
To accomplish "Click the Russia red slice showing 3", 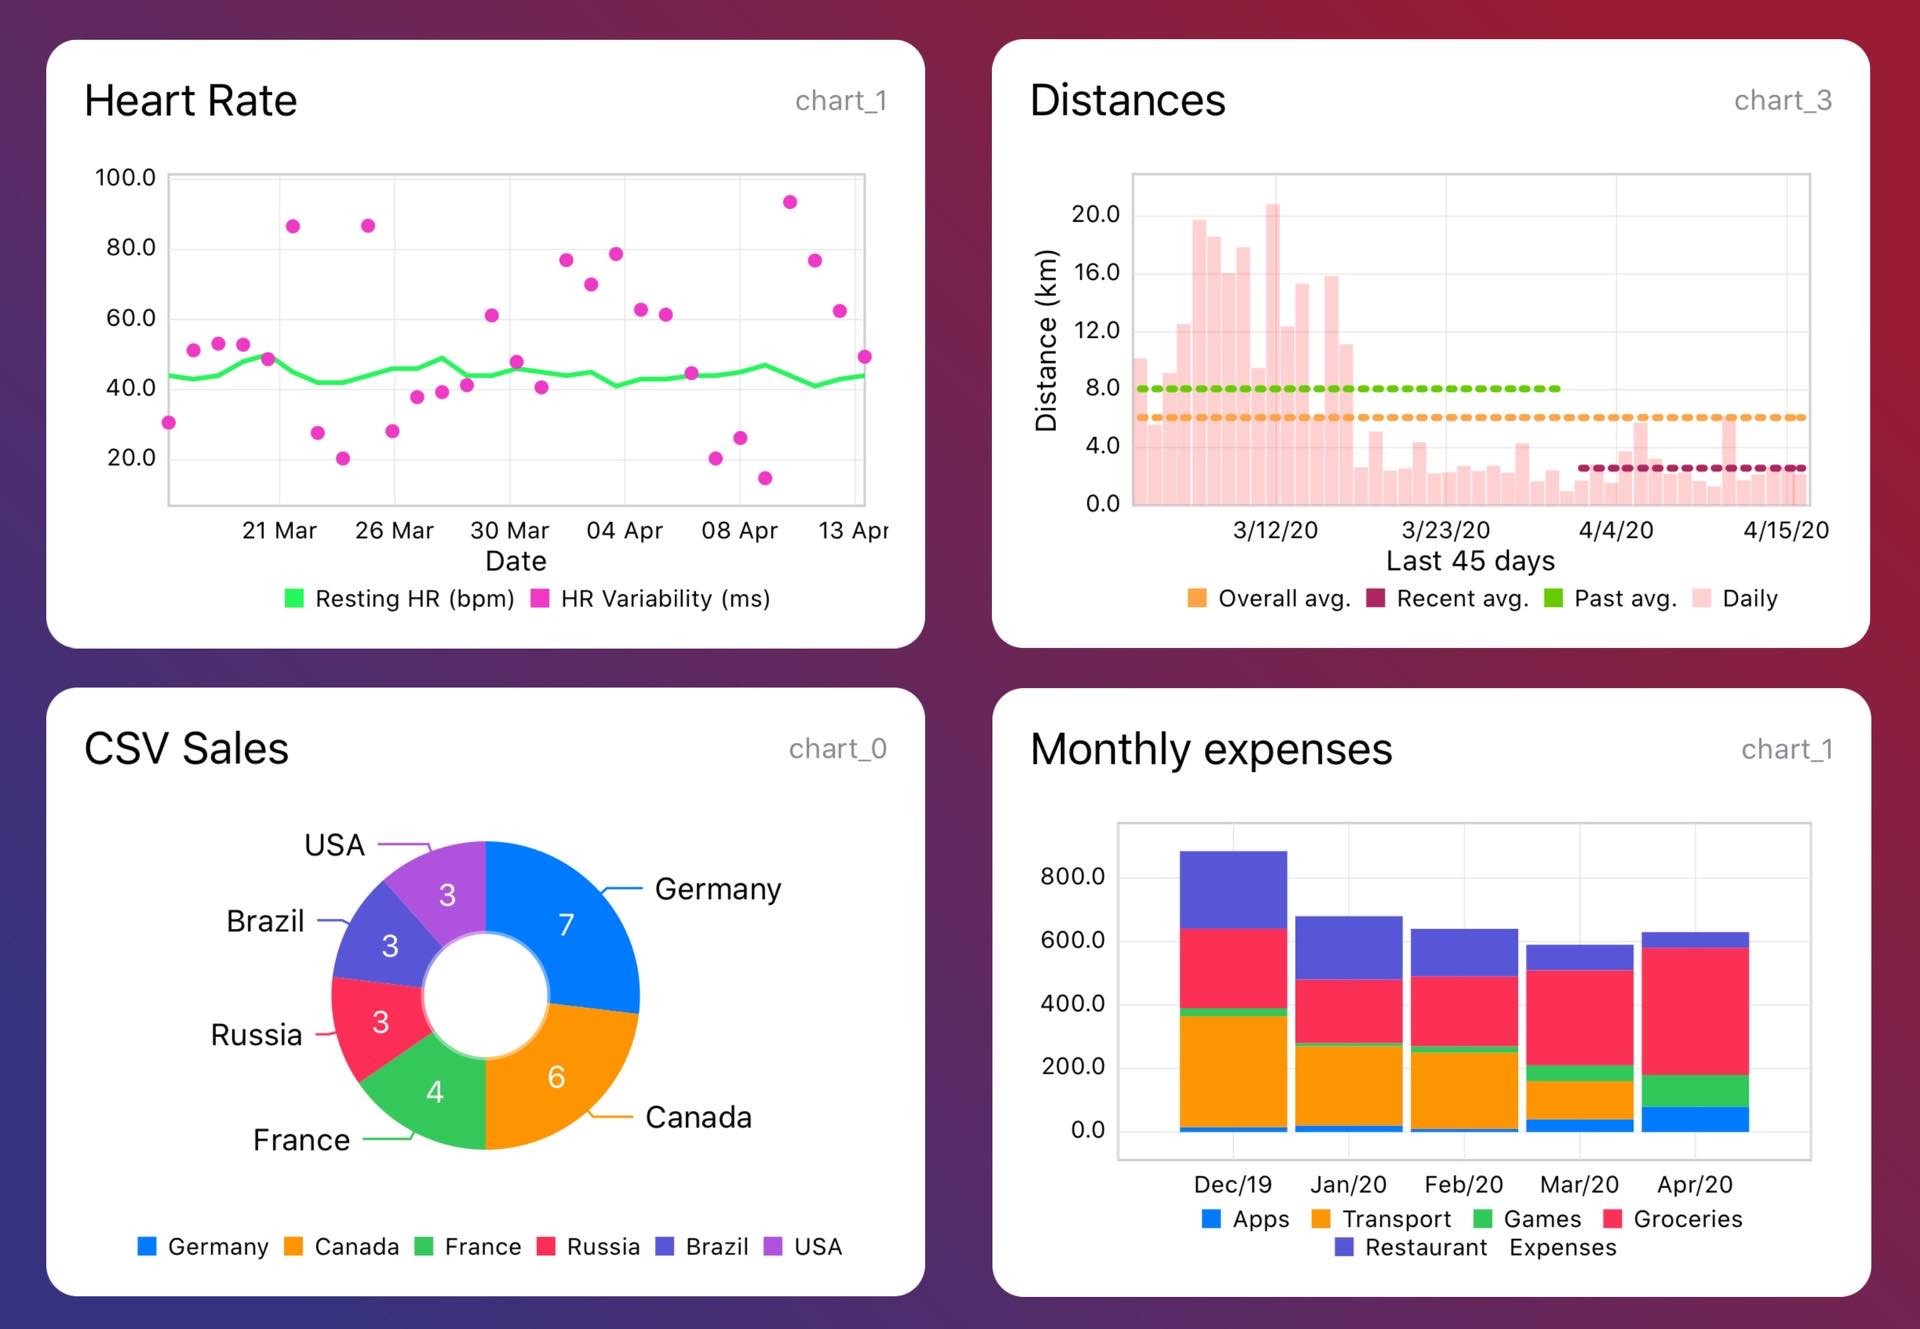I will click(380, 1022).
